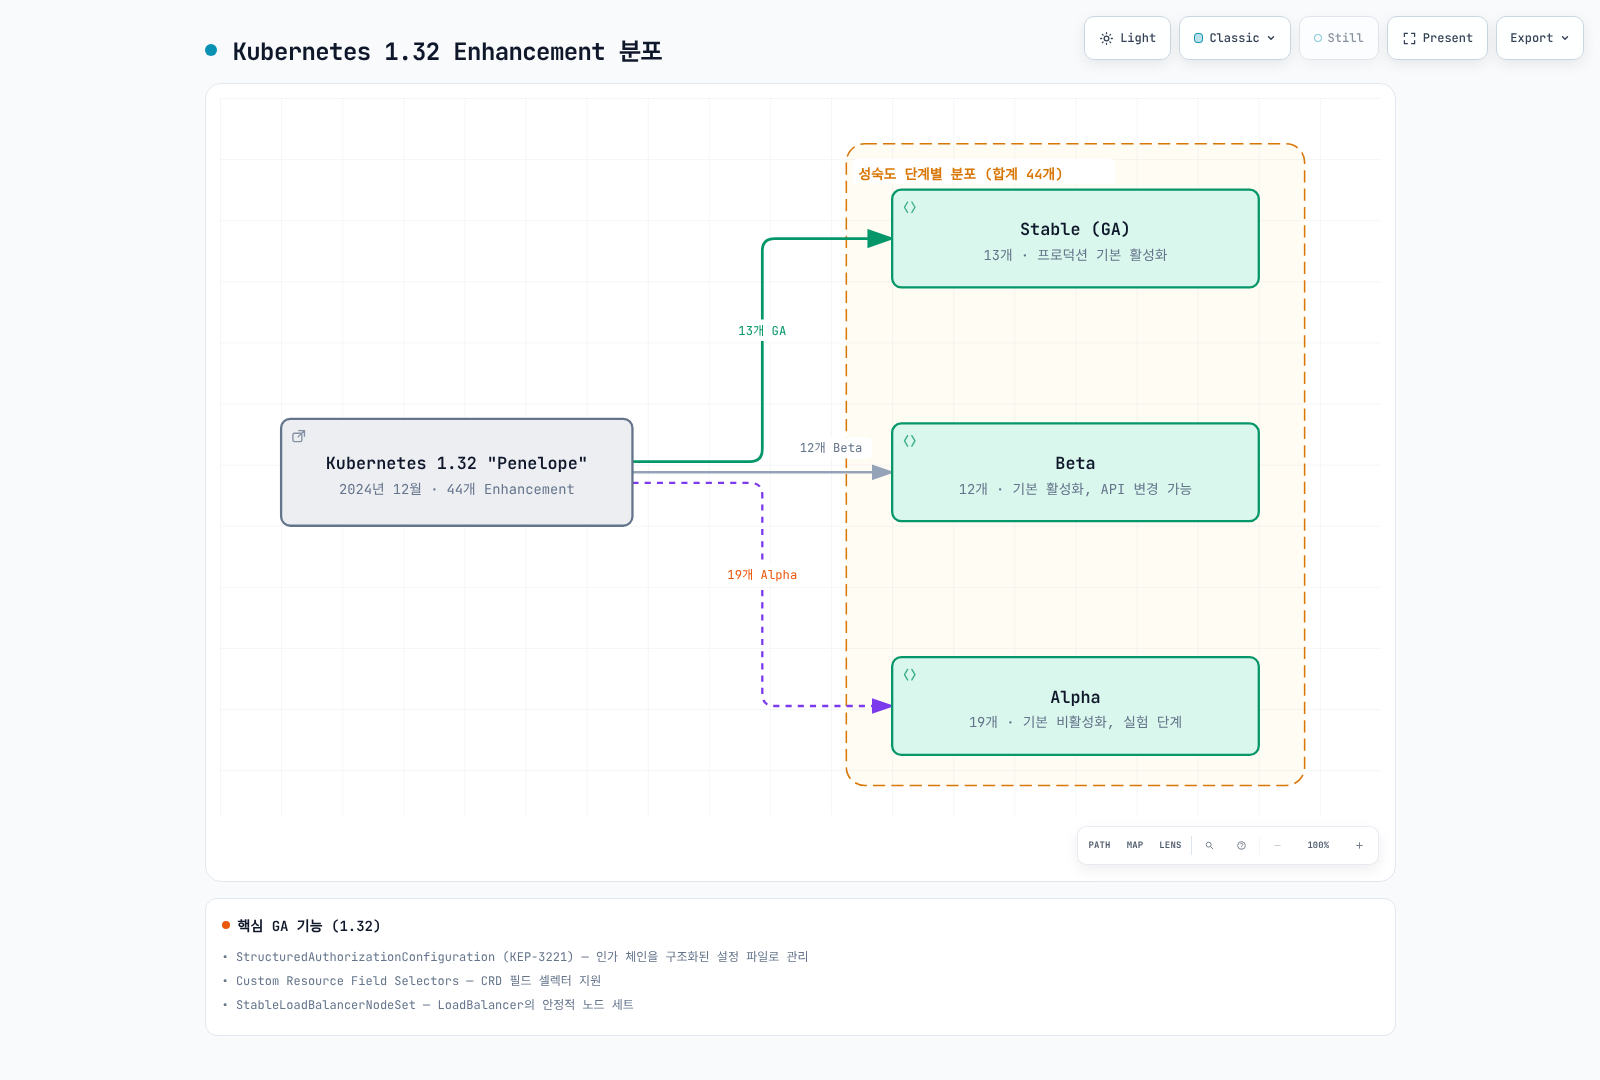Viewport: 1600px width, 1080px height.
Task: Click the chevron on the Classic button
Action: pyautogui.click(x=1271, y=38)
